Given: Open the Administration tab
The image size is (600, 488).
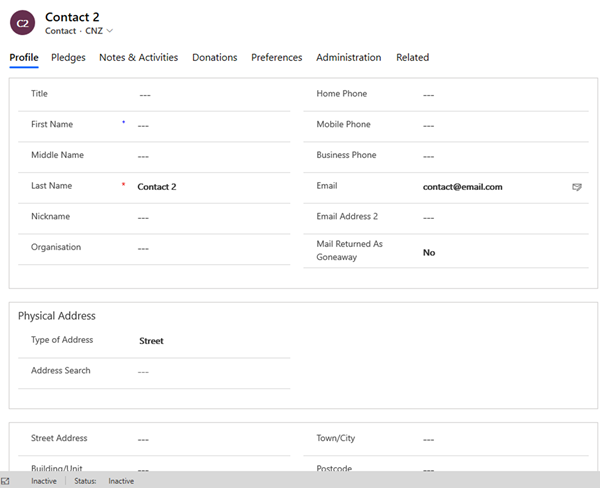Looking at the screenshot, I should coord(348,58).
